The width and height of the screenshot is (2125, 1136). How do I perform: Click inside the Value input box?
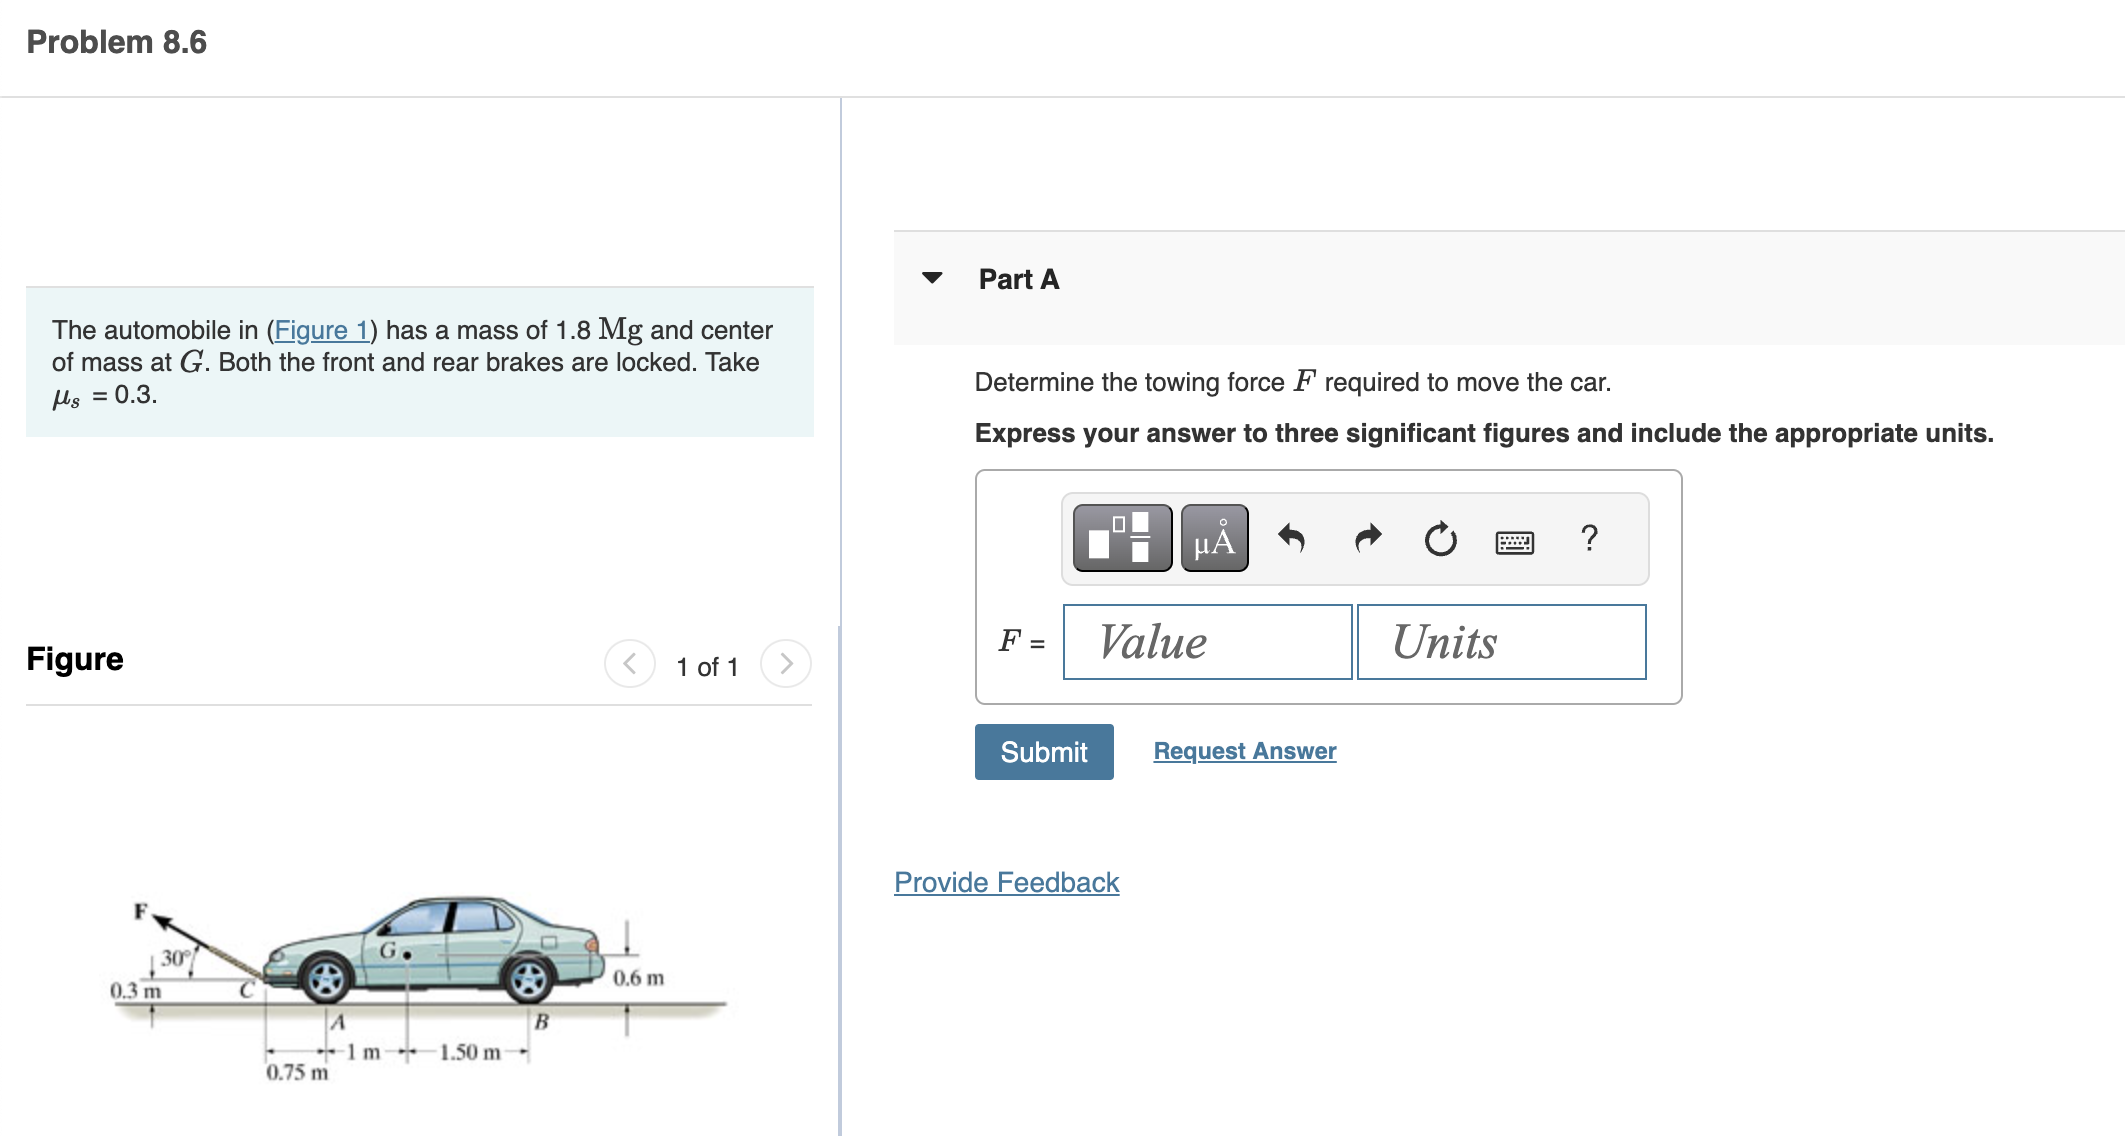[x=1207, y=641]
